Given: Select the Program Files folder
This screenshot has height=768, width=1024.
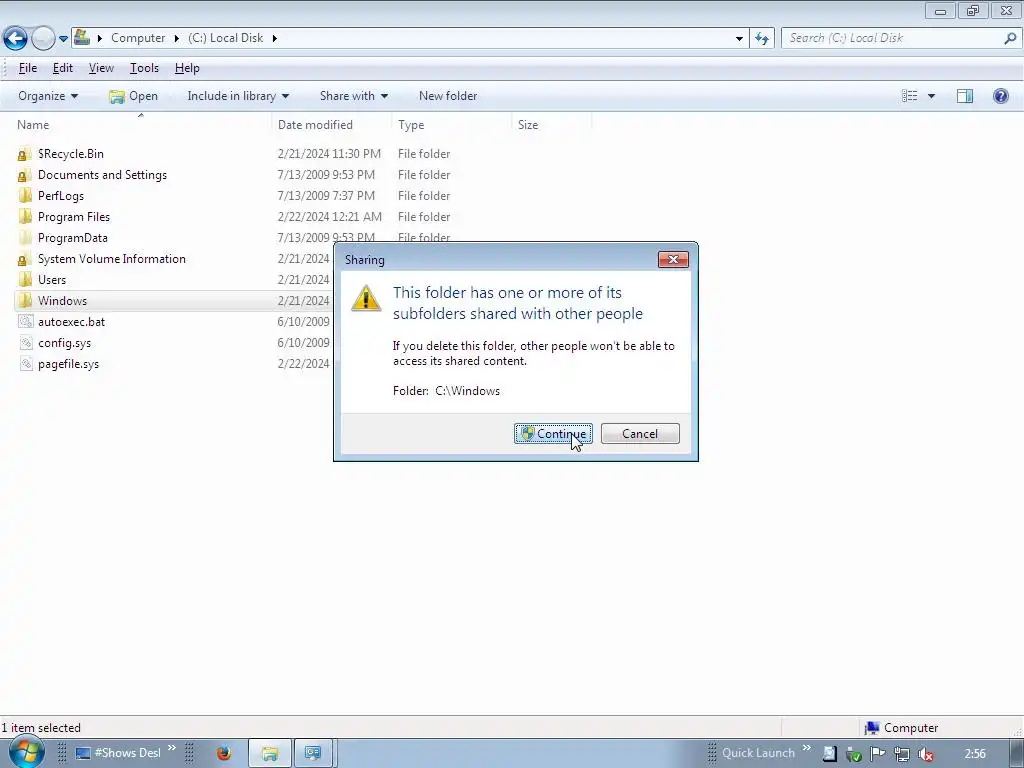Looking at the screenshot, I should [x=74, y=217].
